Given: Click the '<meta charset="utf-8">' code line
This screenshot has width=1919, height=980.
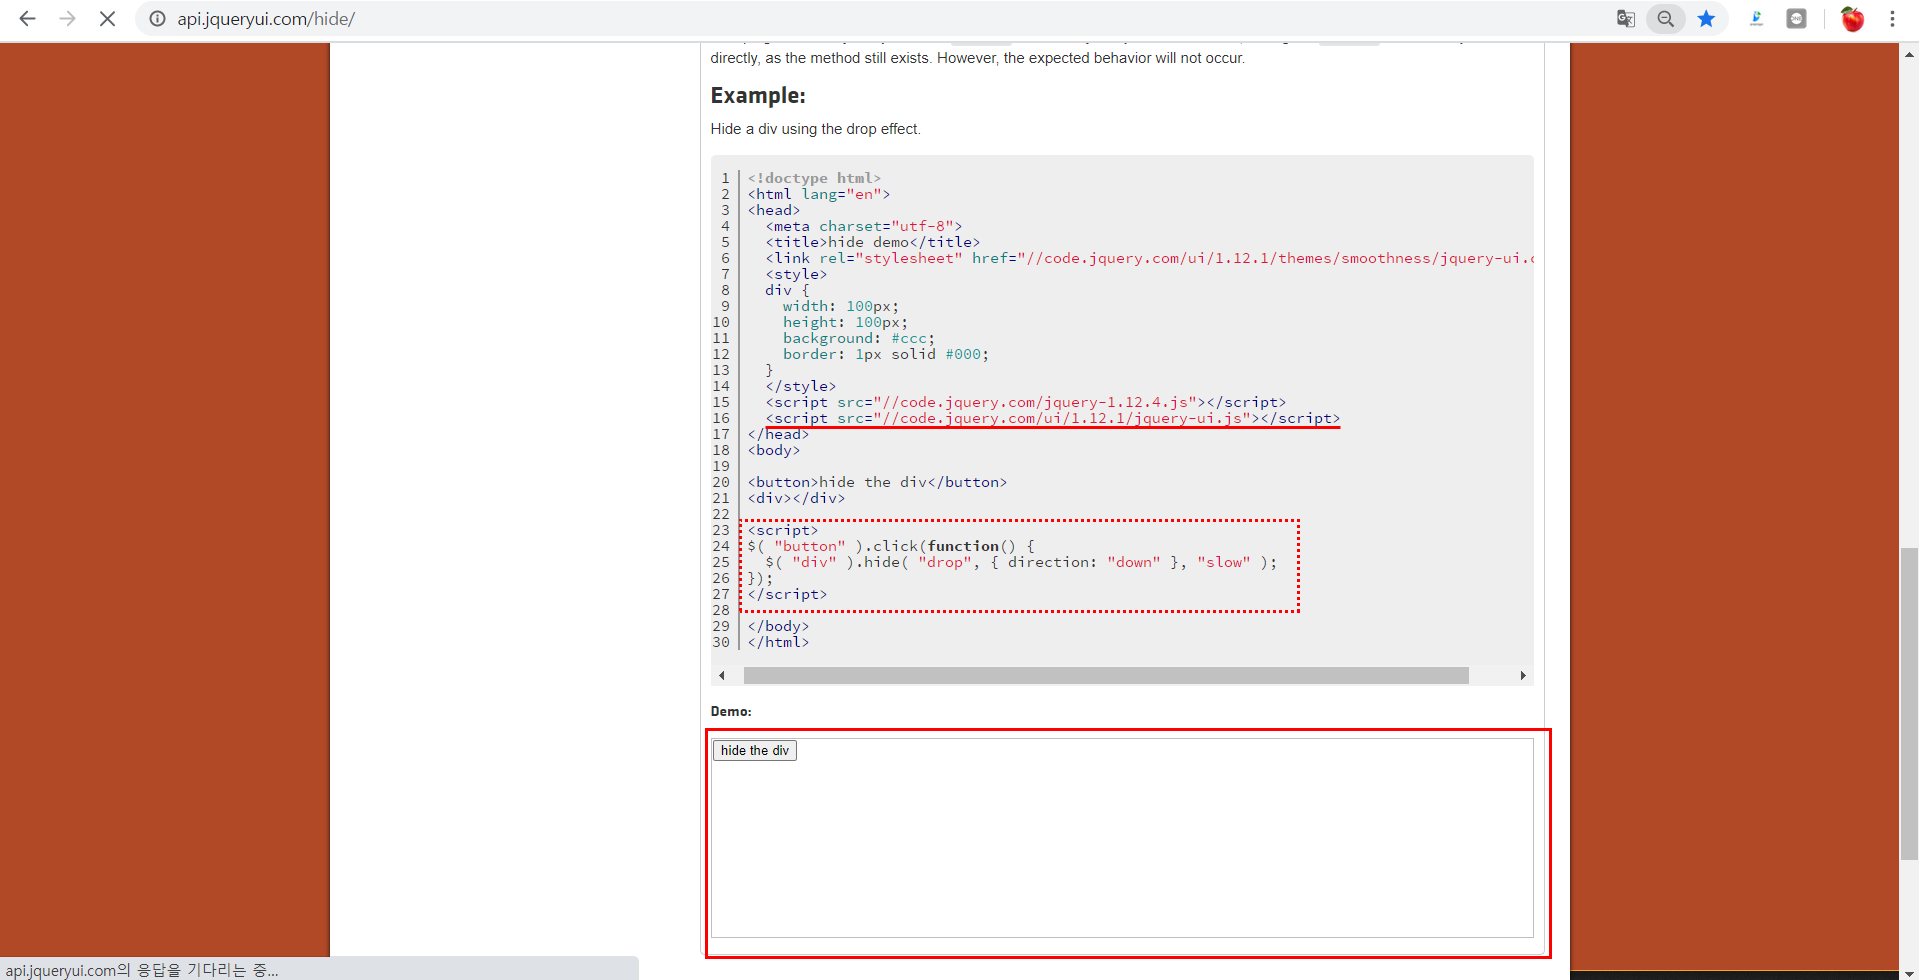Looking at the screenshot, I should click(864, 226).
